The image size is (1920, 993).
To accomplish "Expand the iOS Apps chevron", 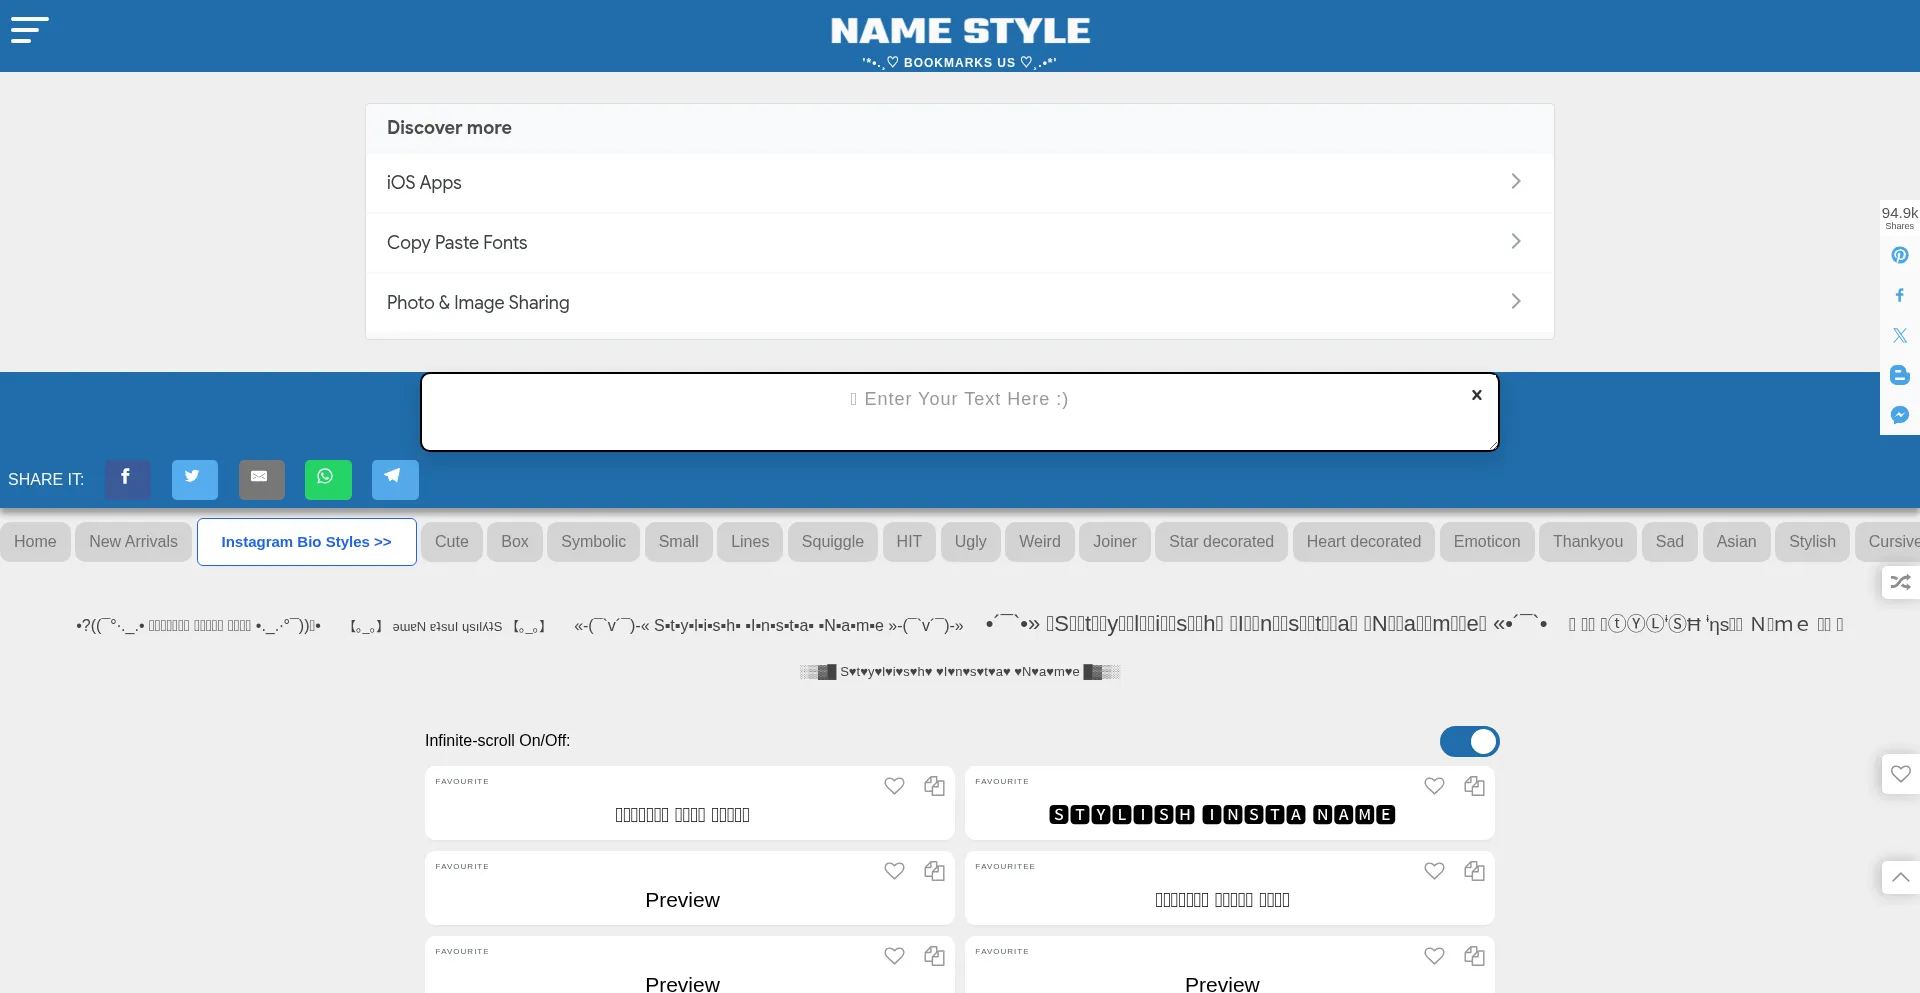I will (1516, 181).
